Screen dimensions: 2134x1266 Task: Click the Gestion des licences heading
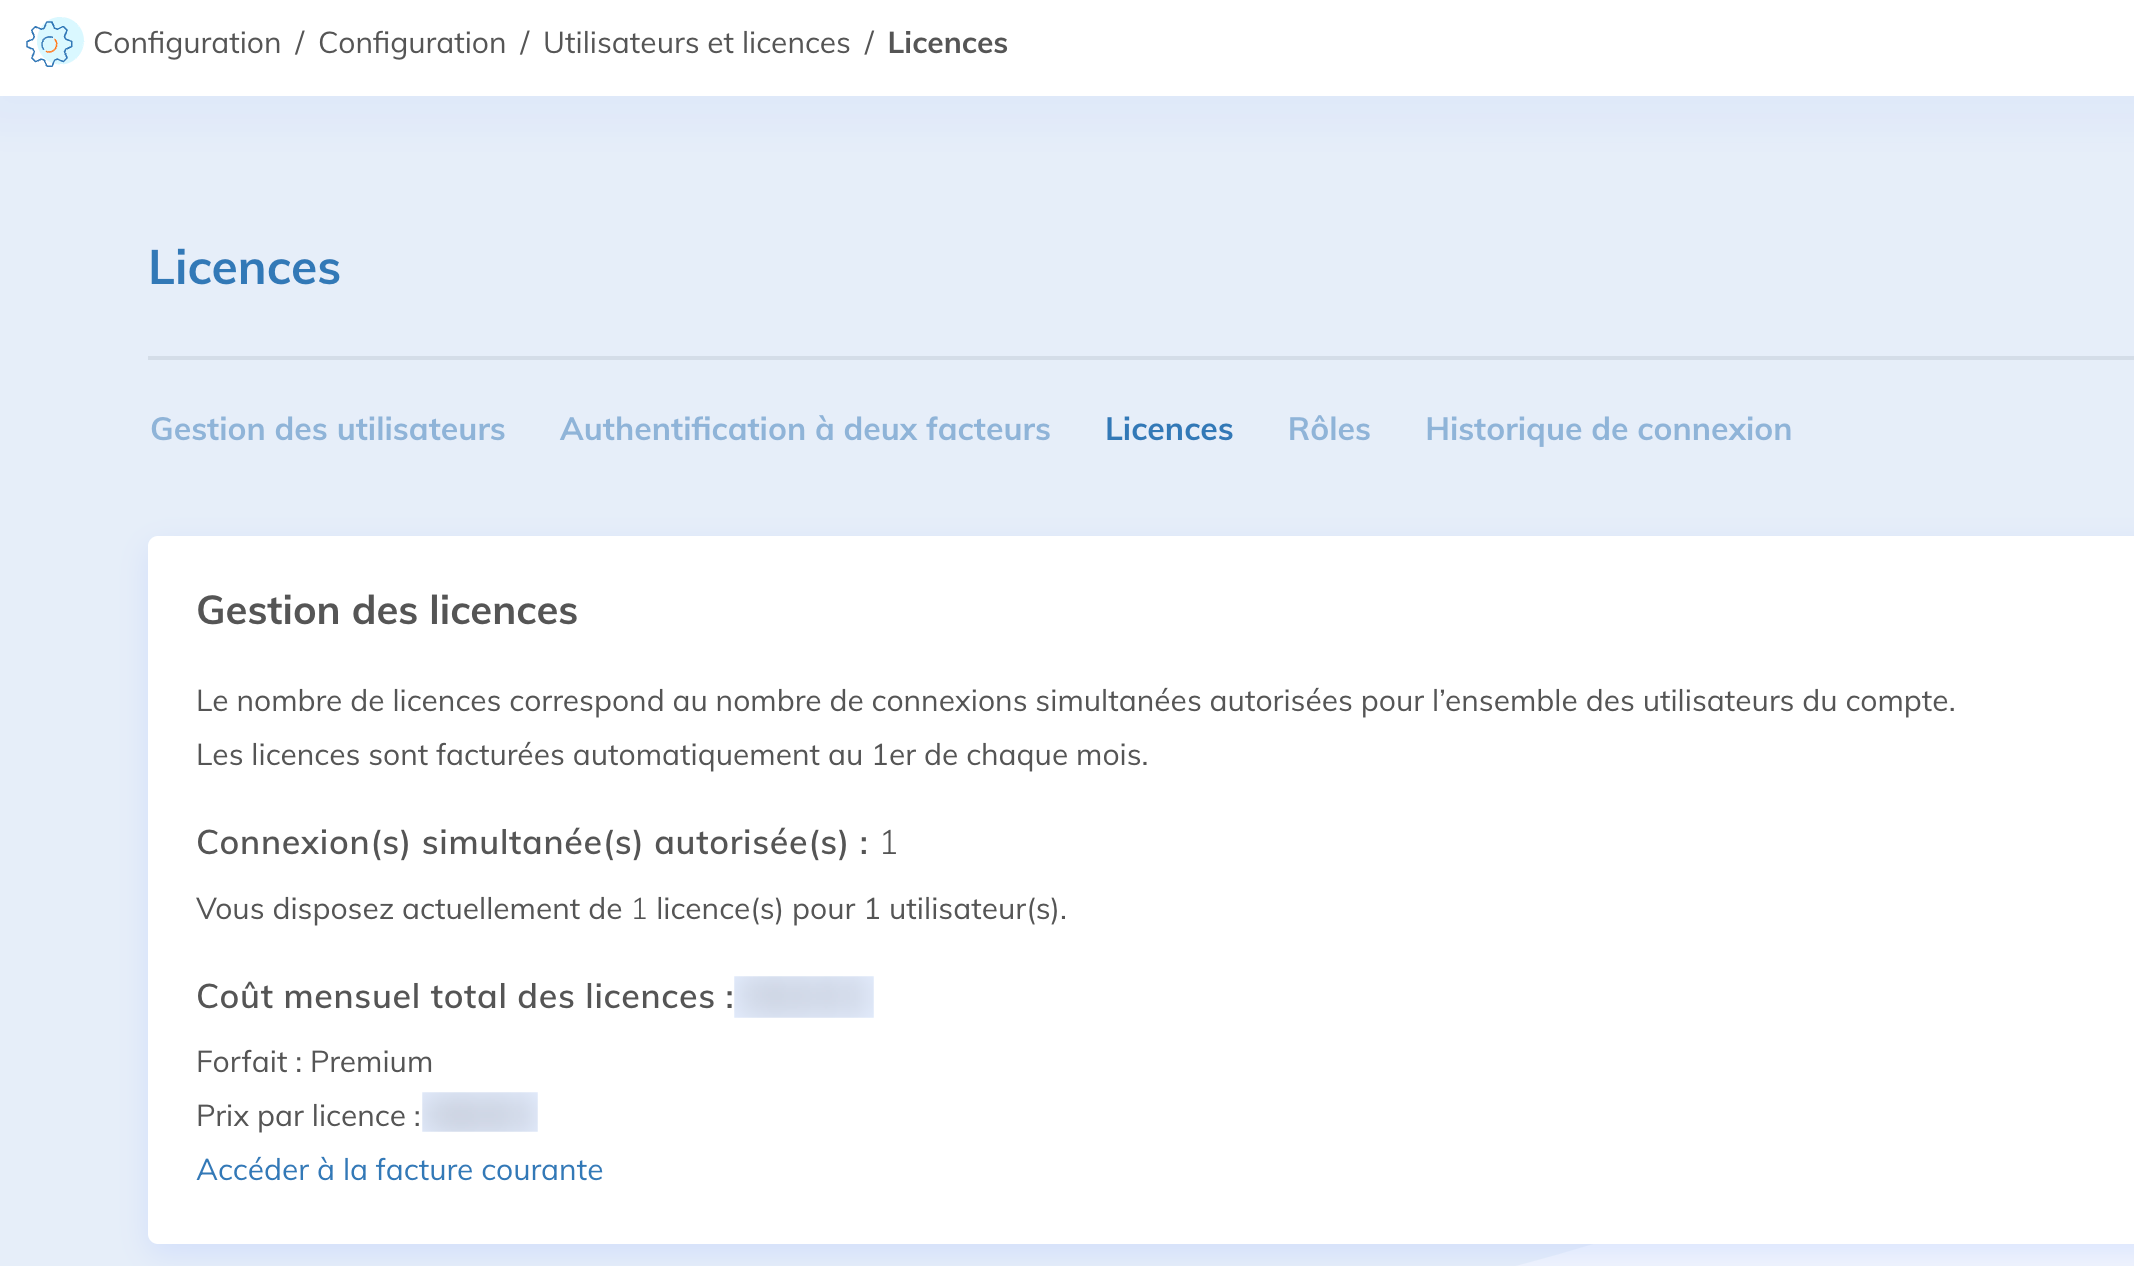(386, 610)
